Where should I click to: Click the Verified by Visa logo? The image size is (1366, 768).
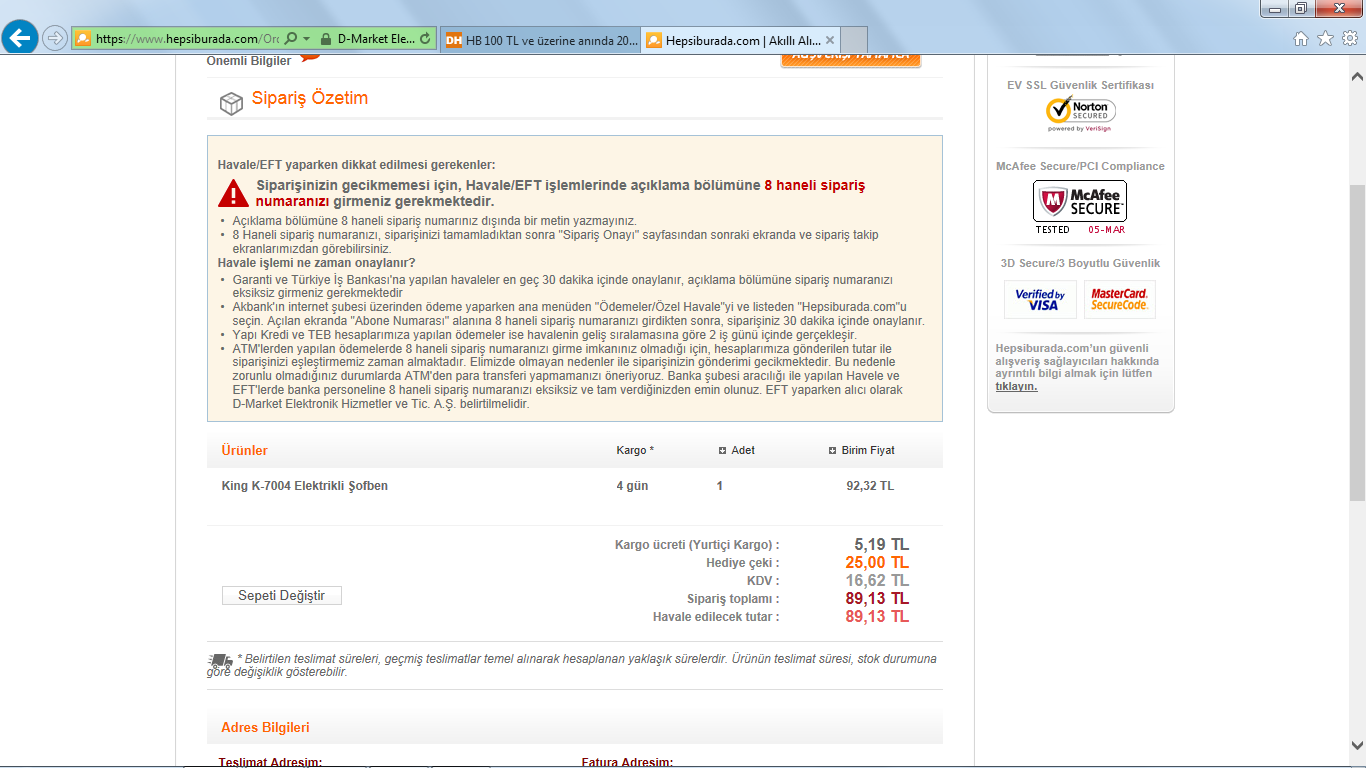coord(1040,299)
